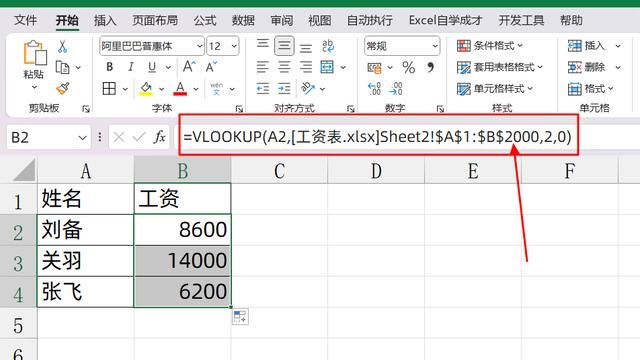Toggle the Middle Align button
The image size is (640, 360).
(x=284, y=45)
